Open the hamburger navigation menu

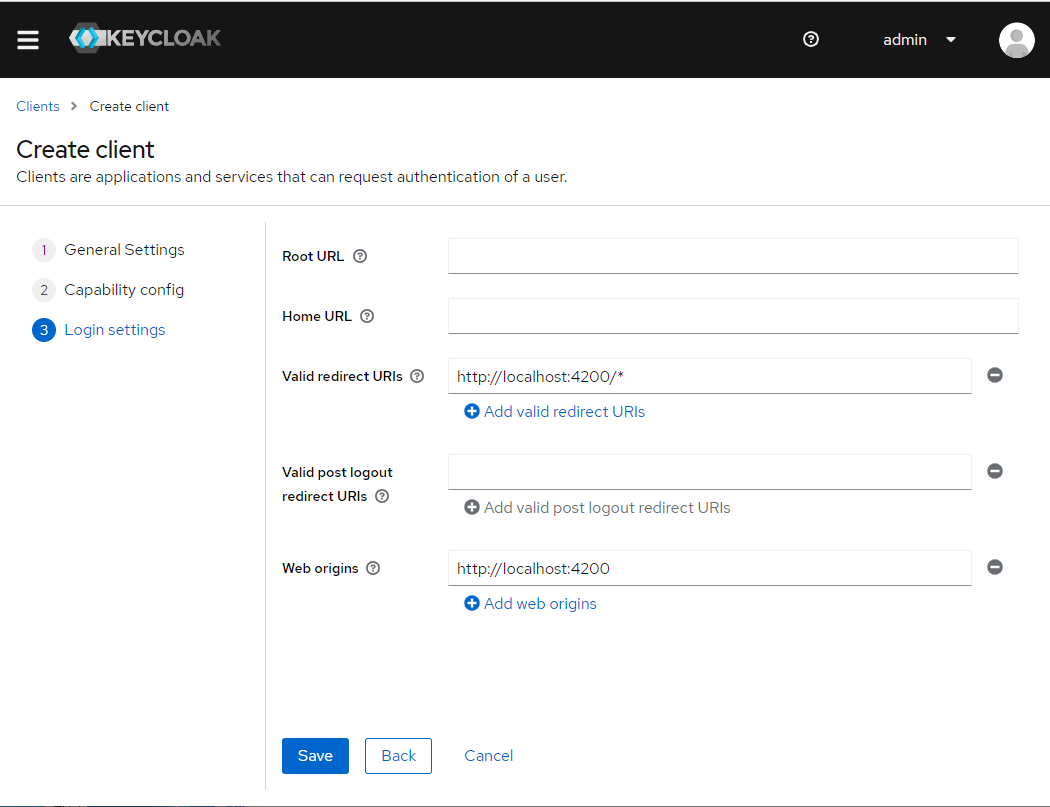pos(27,40)
